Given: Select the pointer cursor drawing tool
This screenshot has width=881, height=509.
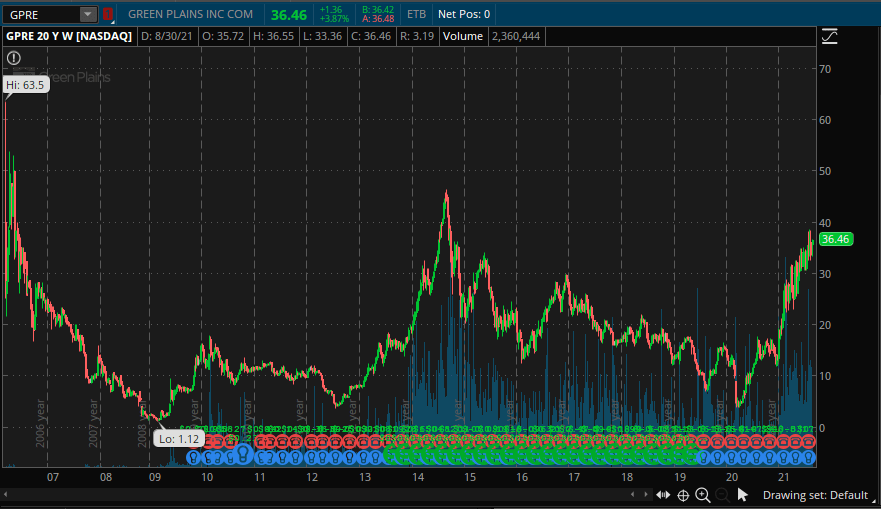Looking at the screenshot, I should click(x=742, y=495).
